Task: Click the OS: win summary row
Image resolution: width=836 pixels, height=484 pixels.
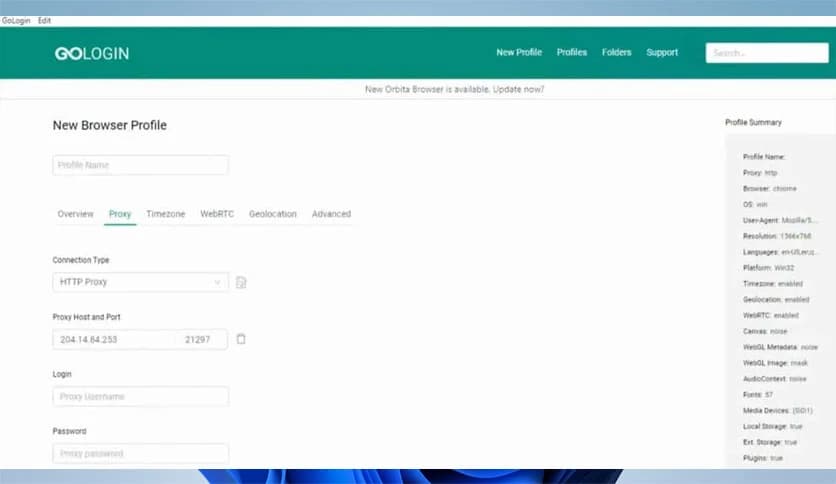Action: tap(755, 205)
